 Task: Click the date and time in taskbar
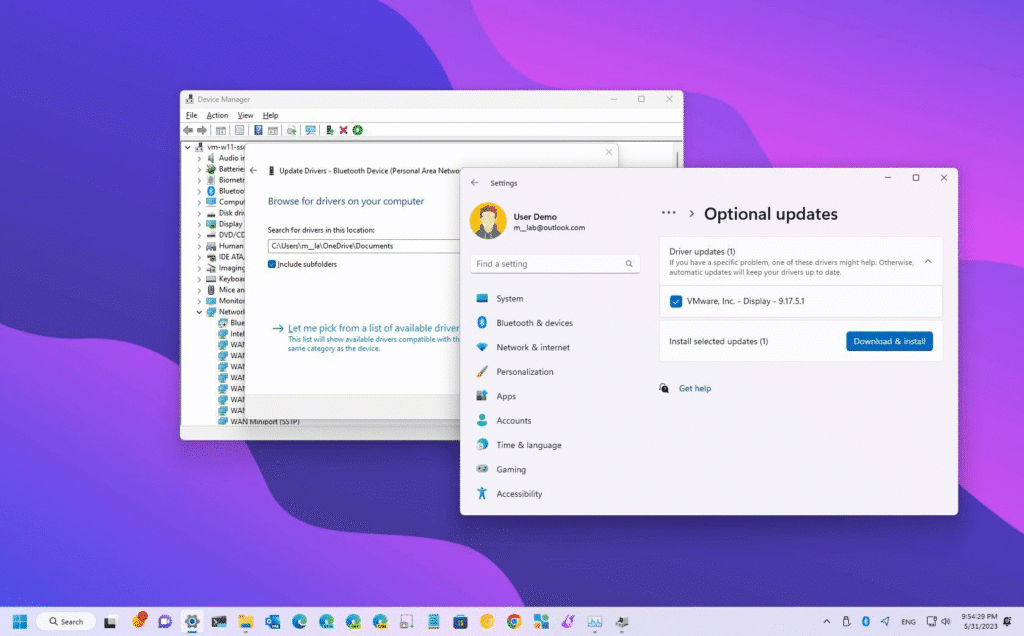[979, 621]
